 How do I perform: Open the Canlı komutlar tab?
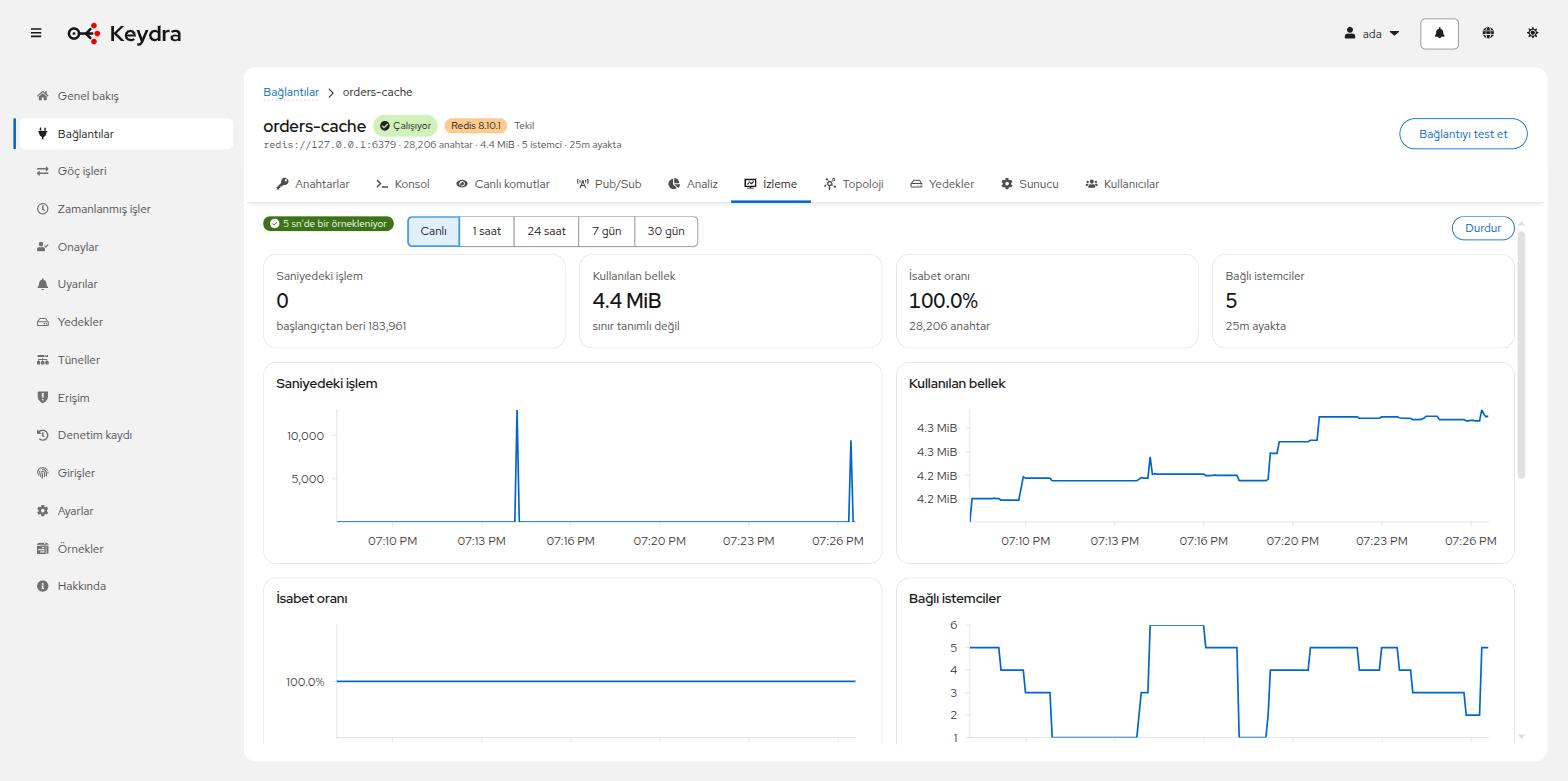(x=503, y=184)
